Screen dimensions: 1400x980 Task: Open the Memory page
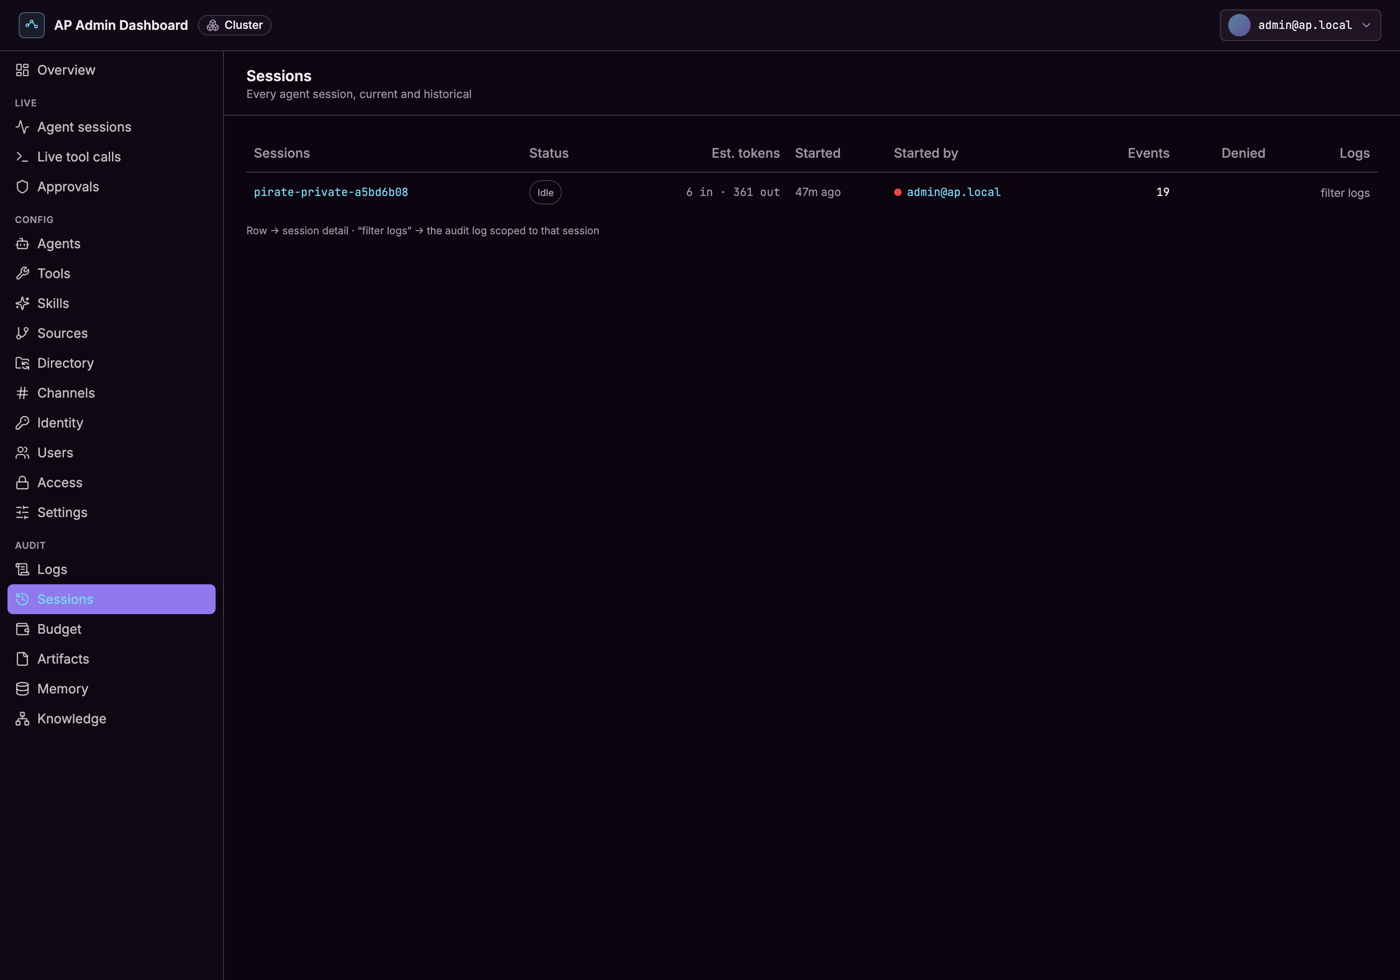tap(111, 689)
